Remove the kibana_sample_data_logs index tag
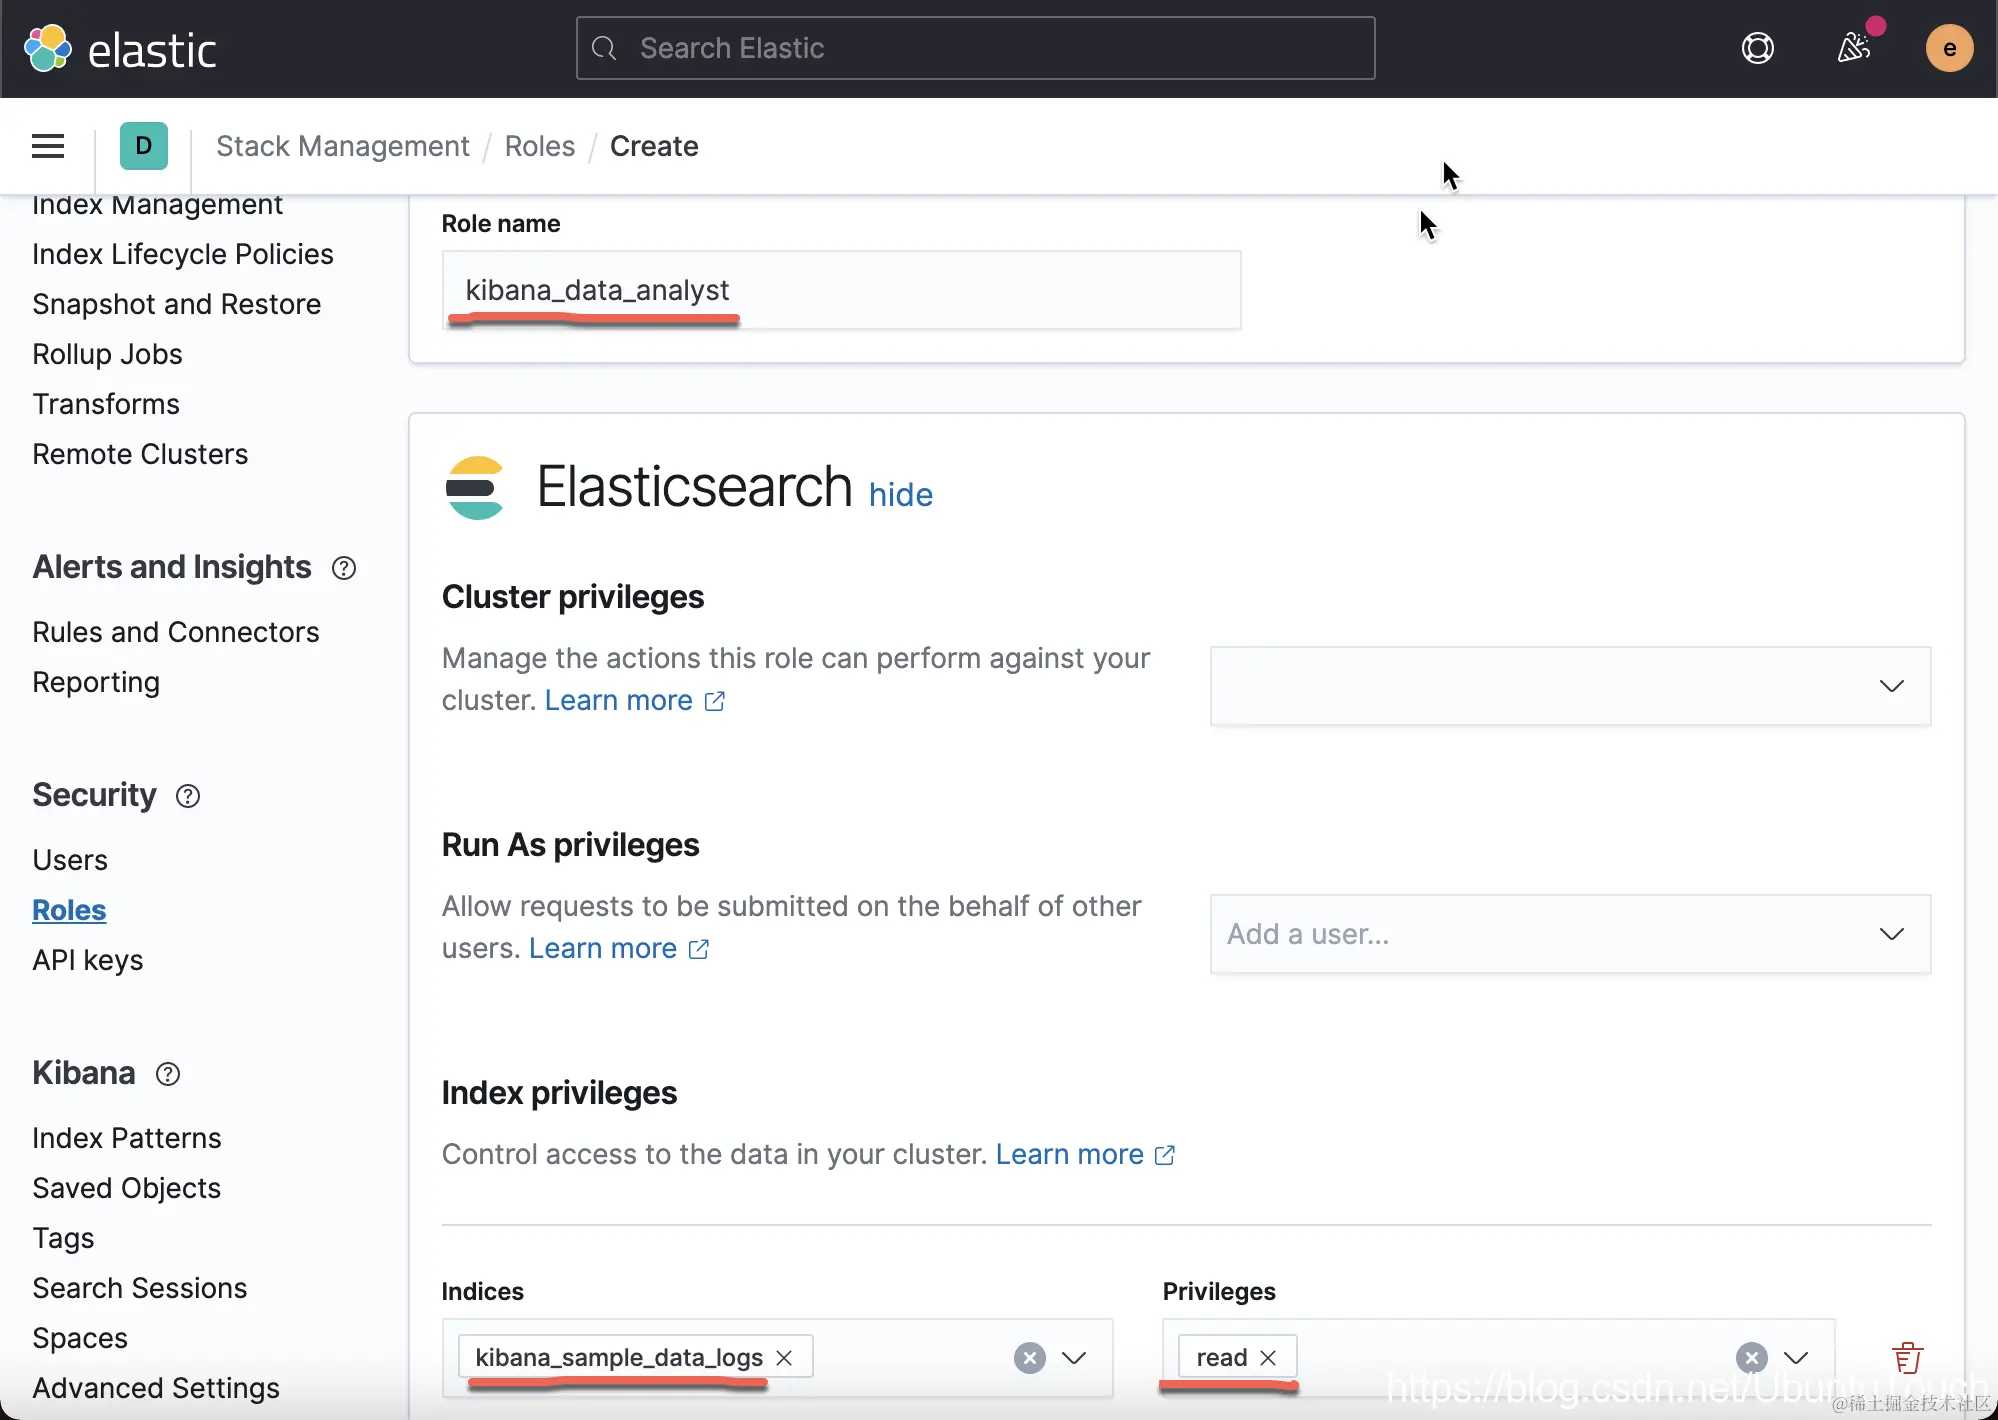 pyautogui.click(x=785, y=1357)
